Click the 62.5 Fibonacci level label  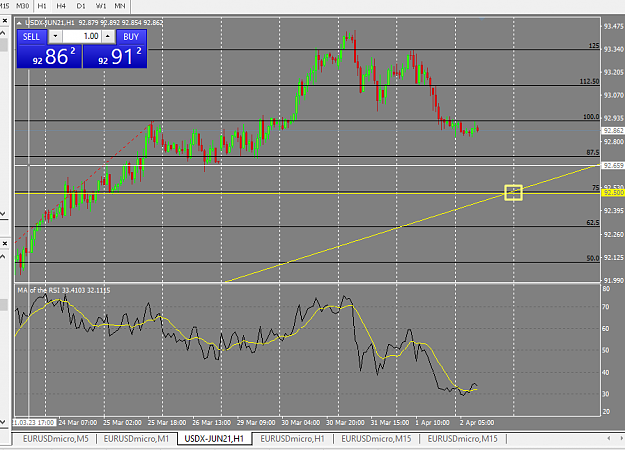point(593,222)
